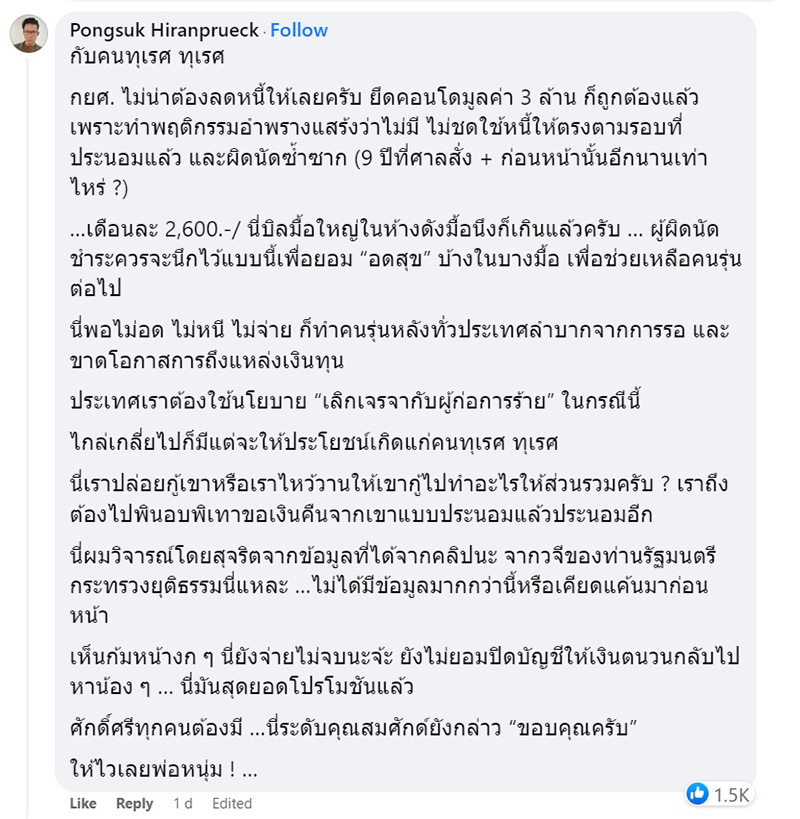Click the Follow link next to the name
Screen dimensions: 800x819
pos(298,29)
